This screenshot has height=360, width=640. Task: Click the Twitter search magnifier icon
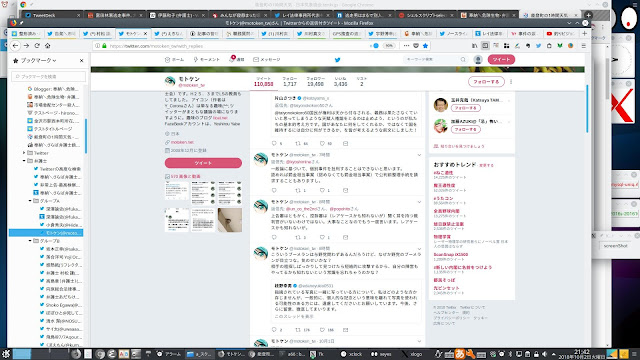click(463, 60)
